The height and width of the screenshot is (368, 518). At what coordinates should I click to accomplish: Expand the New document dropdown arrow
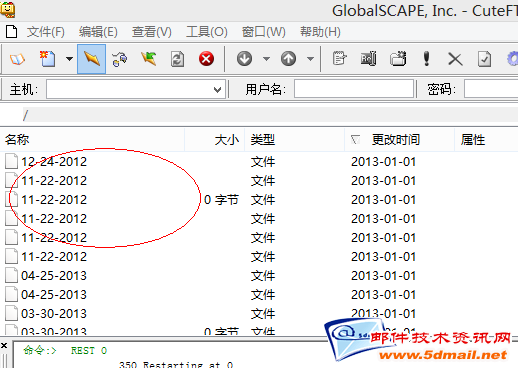click(x=69, y=59)
